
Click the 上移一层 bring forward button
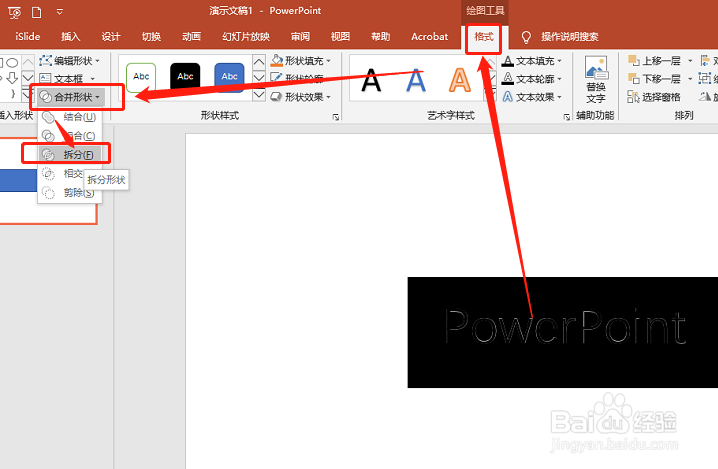point(654,60)
